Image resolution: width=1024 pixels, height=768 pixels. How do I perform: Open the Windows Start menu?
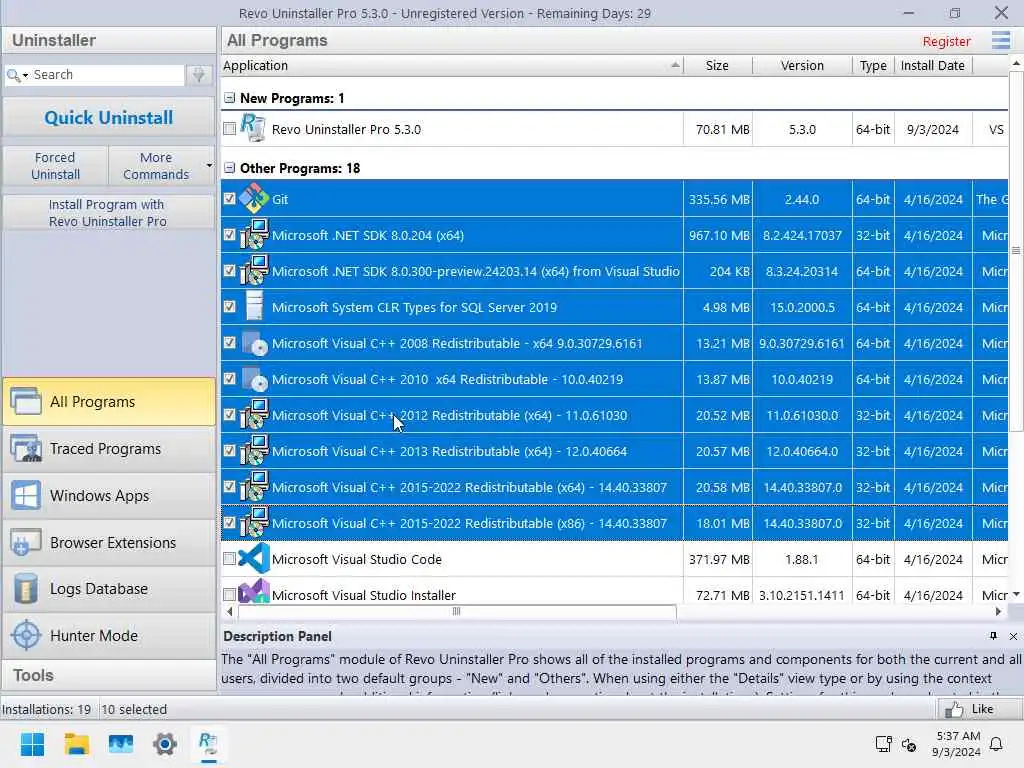(32, 744)
